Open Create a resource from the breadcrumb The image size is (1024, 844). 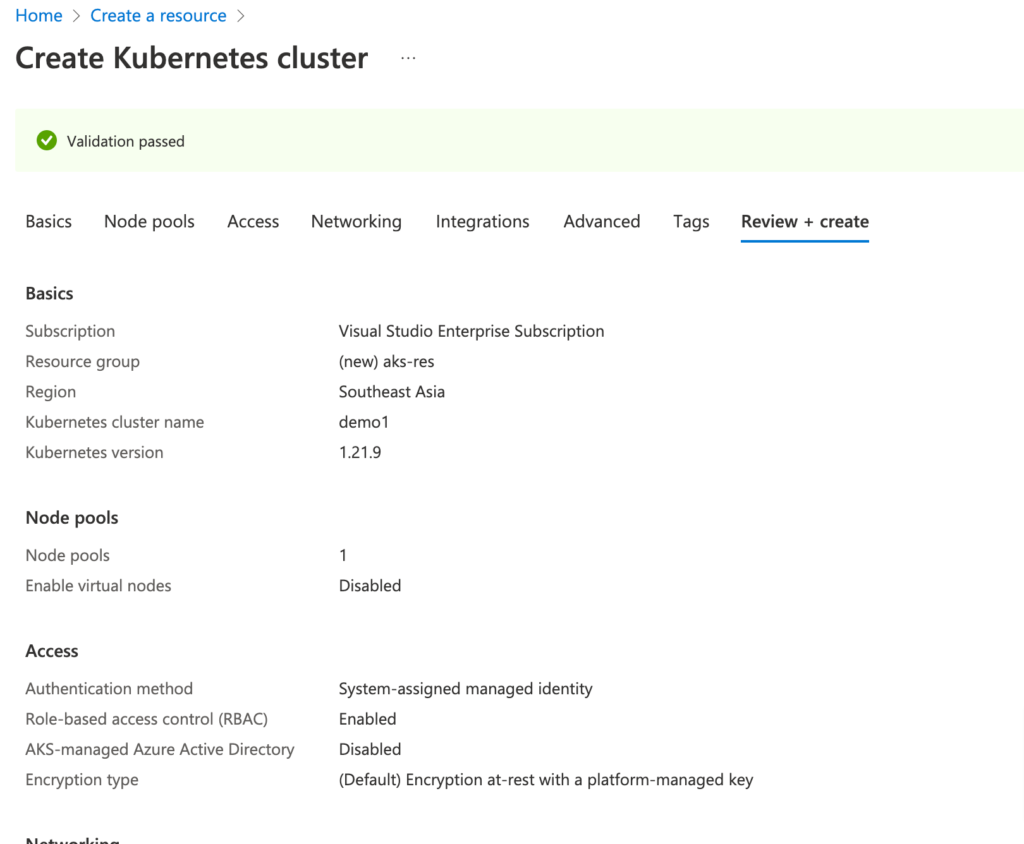pyautogui.click(x=158, y=15)
